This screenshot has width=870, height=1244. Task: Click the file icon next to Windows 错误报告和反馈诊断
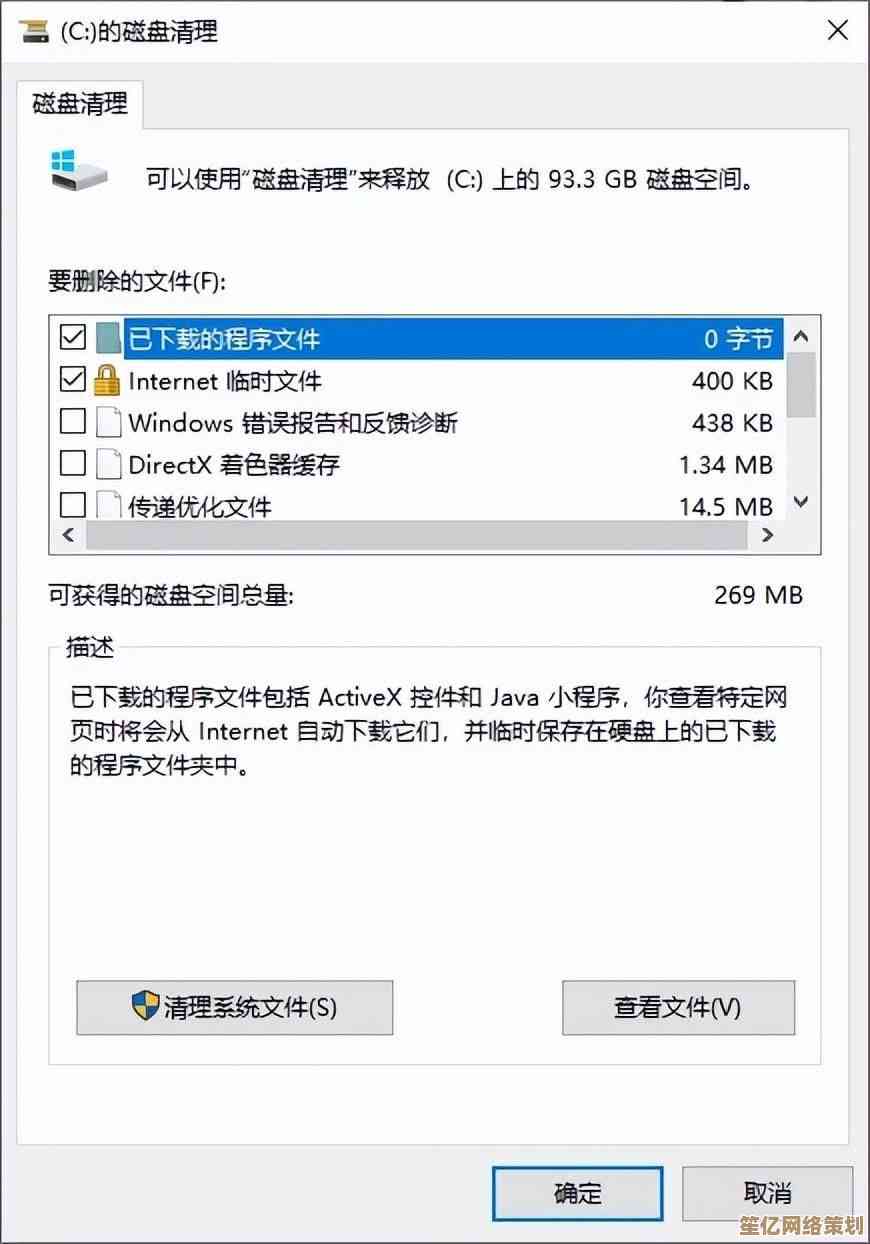[107, 422]
